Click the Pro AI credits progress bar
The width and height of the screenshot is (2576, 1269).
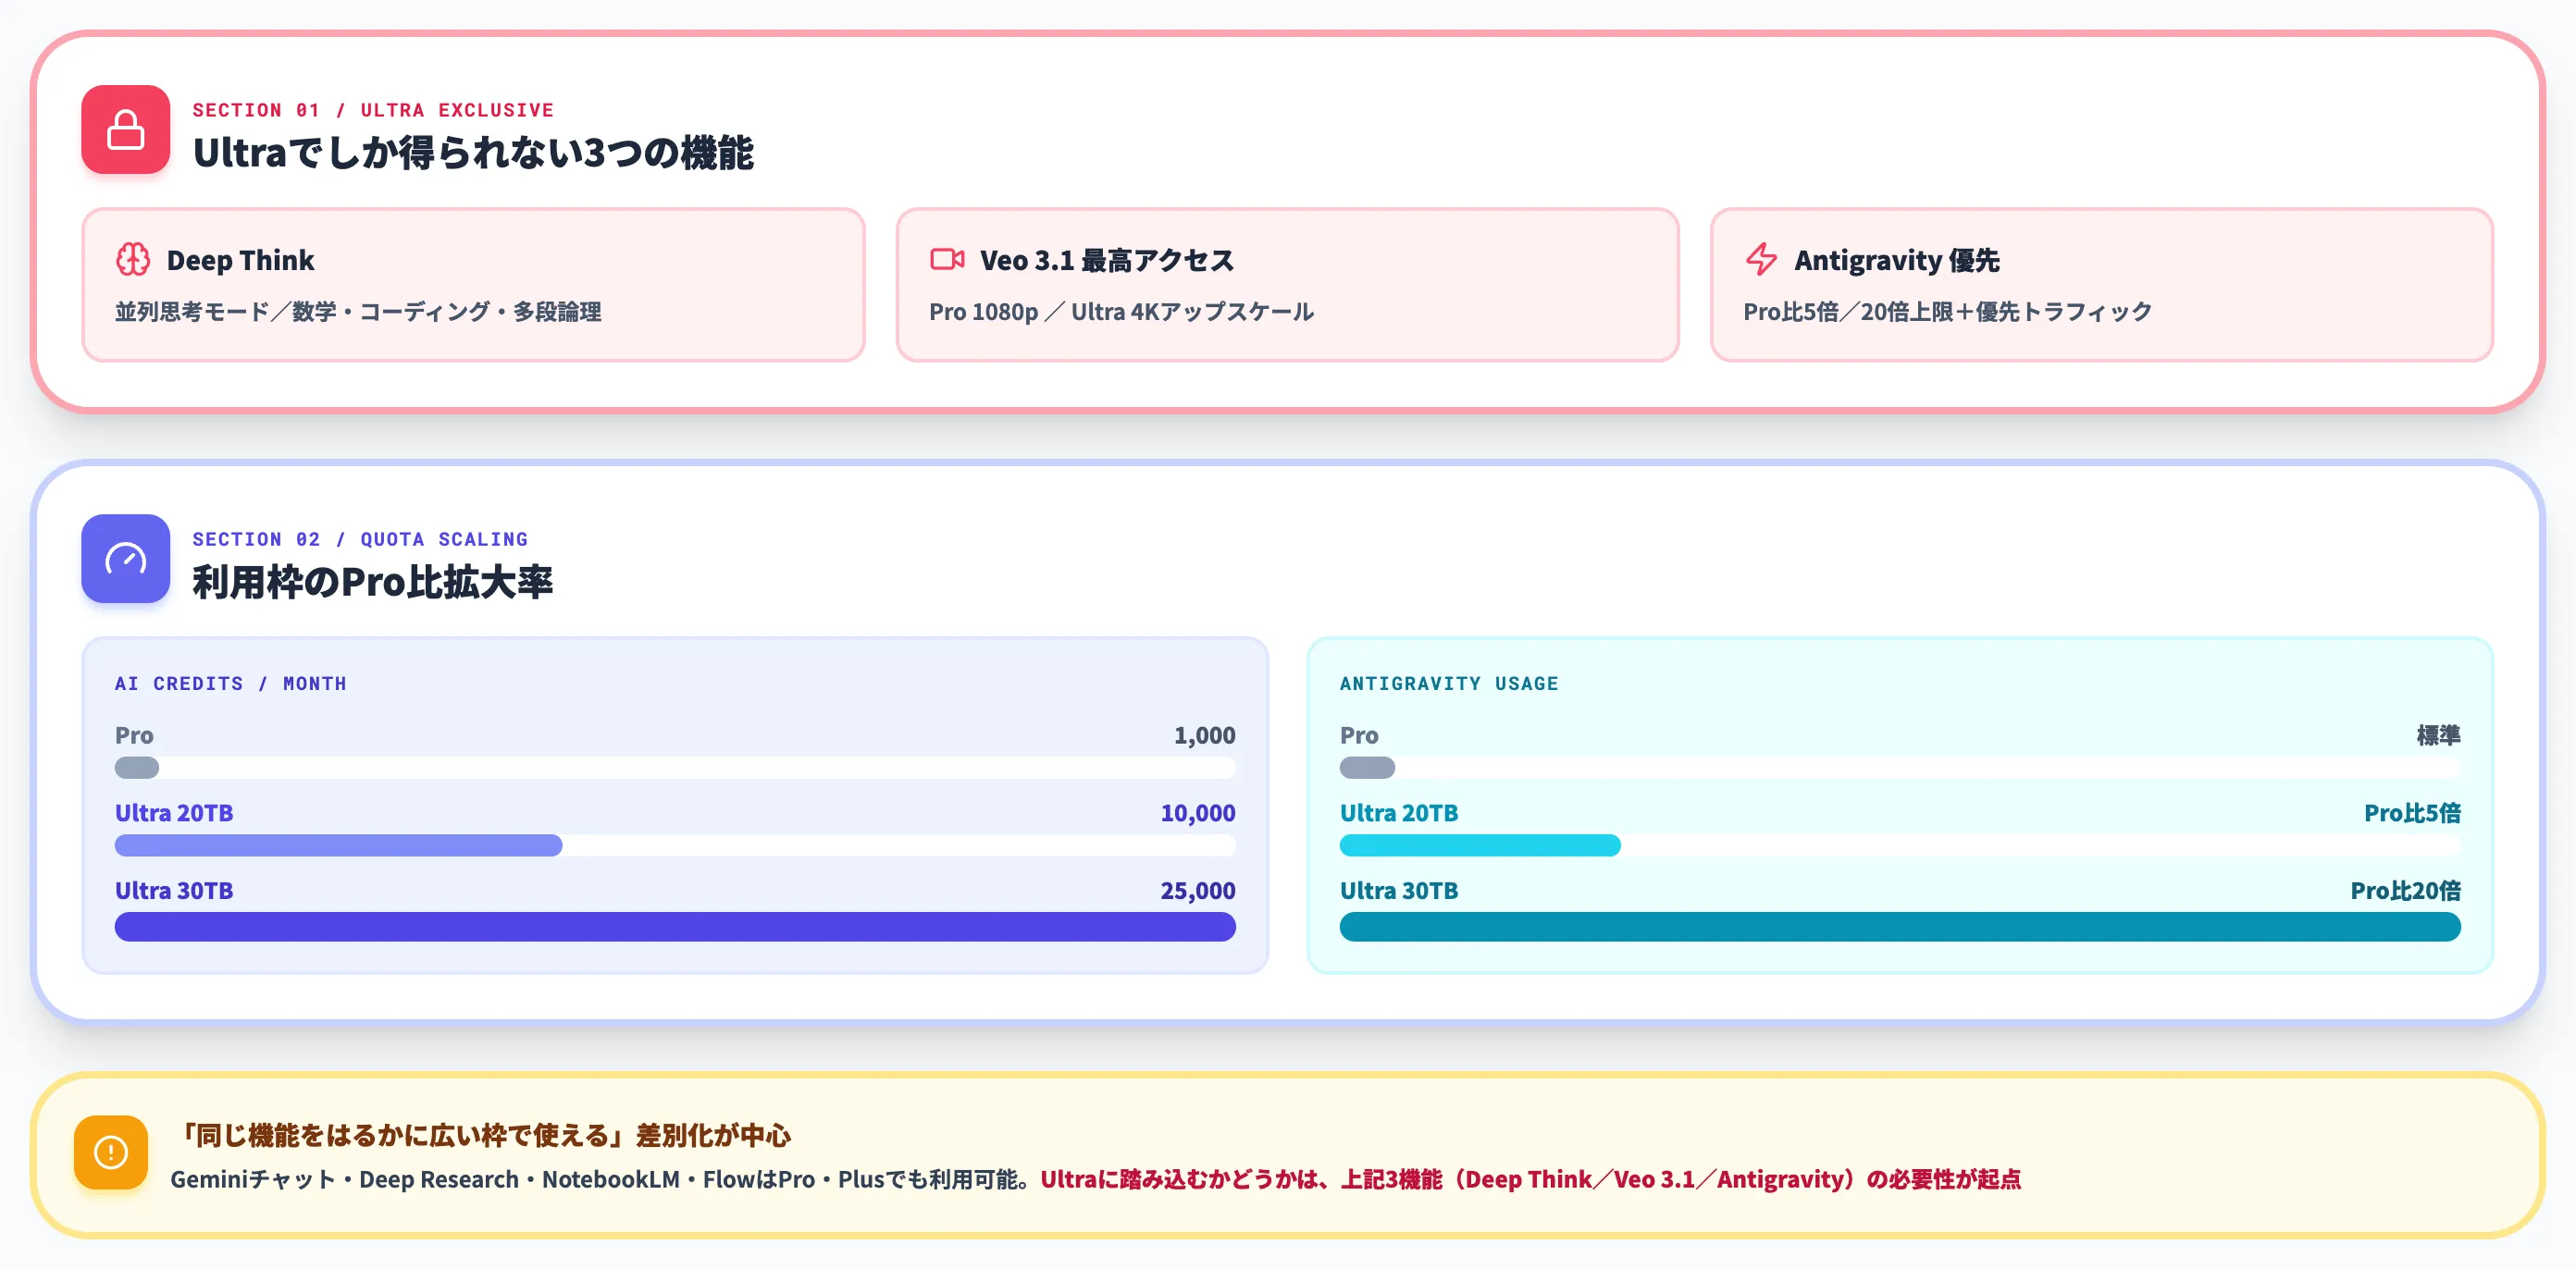[675, 768]
